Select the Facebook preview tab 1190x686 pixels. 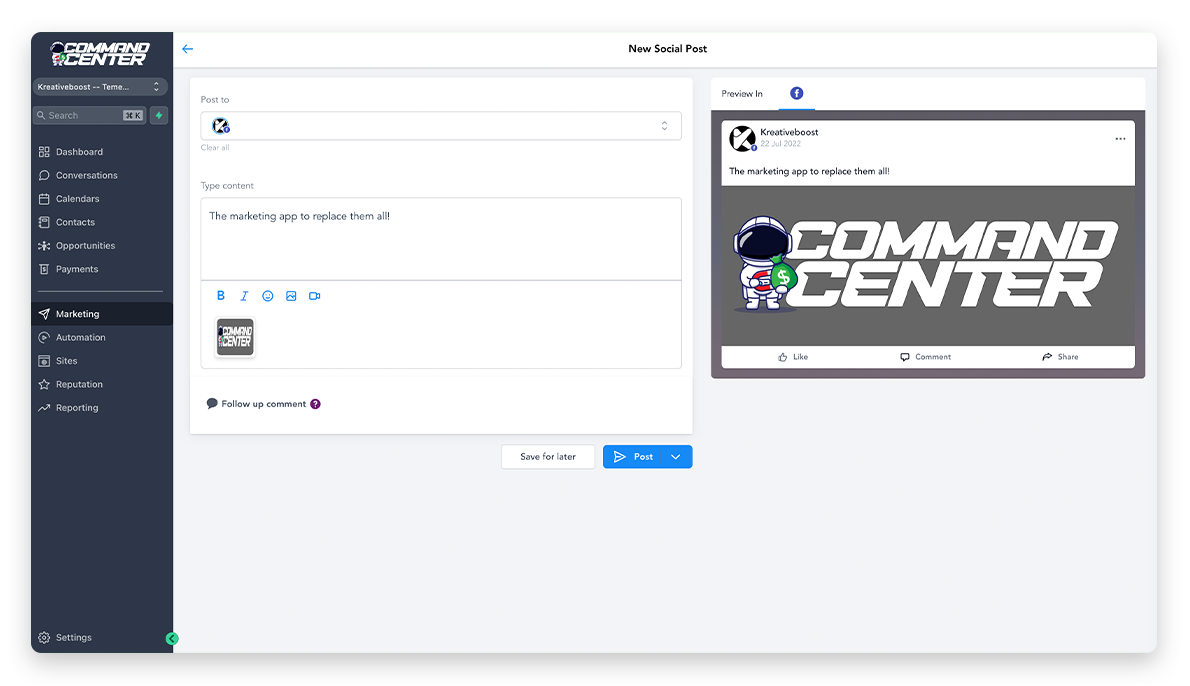point(797,93)
